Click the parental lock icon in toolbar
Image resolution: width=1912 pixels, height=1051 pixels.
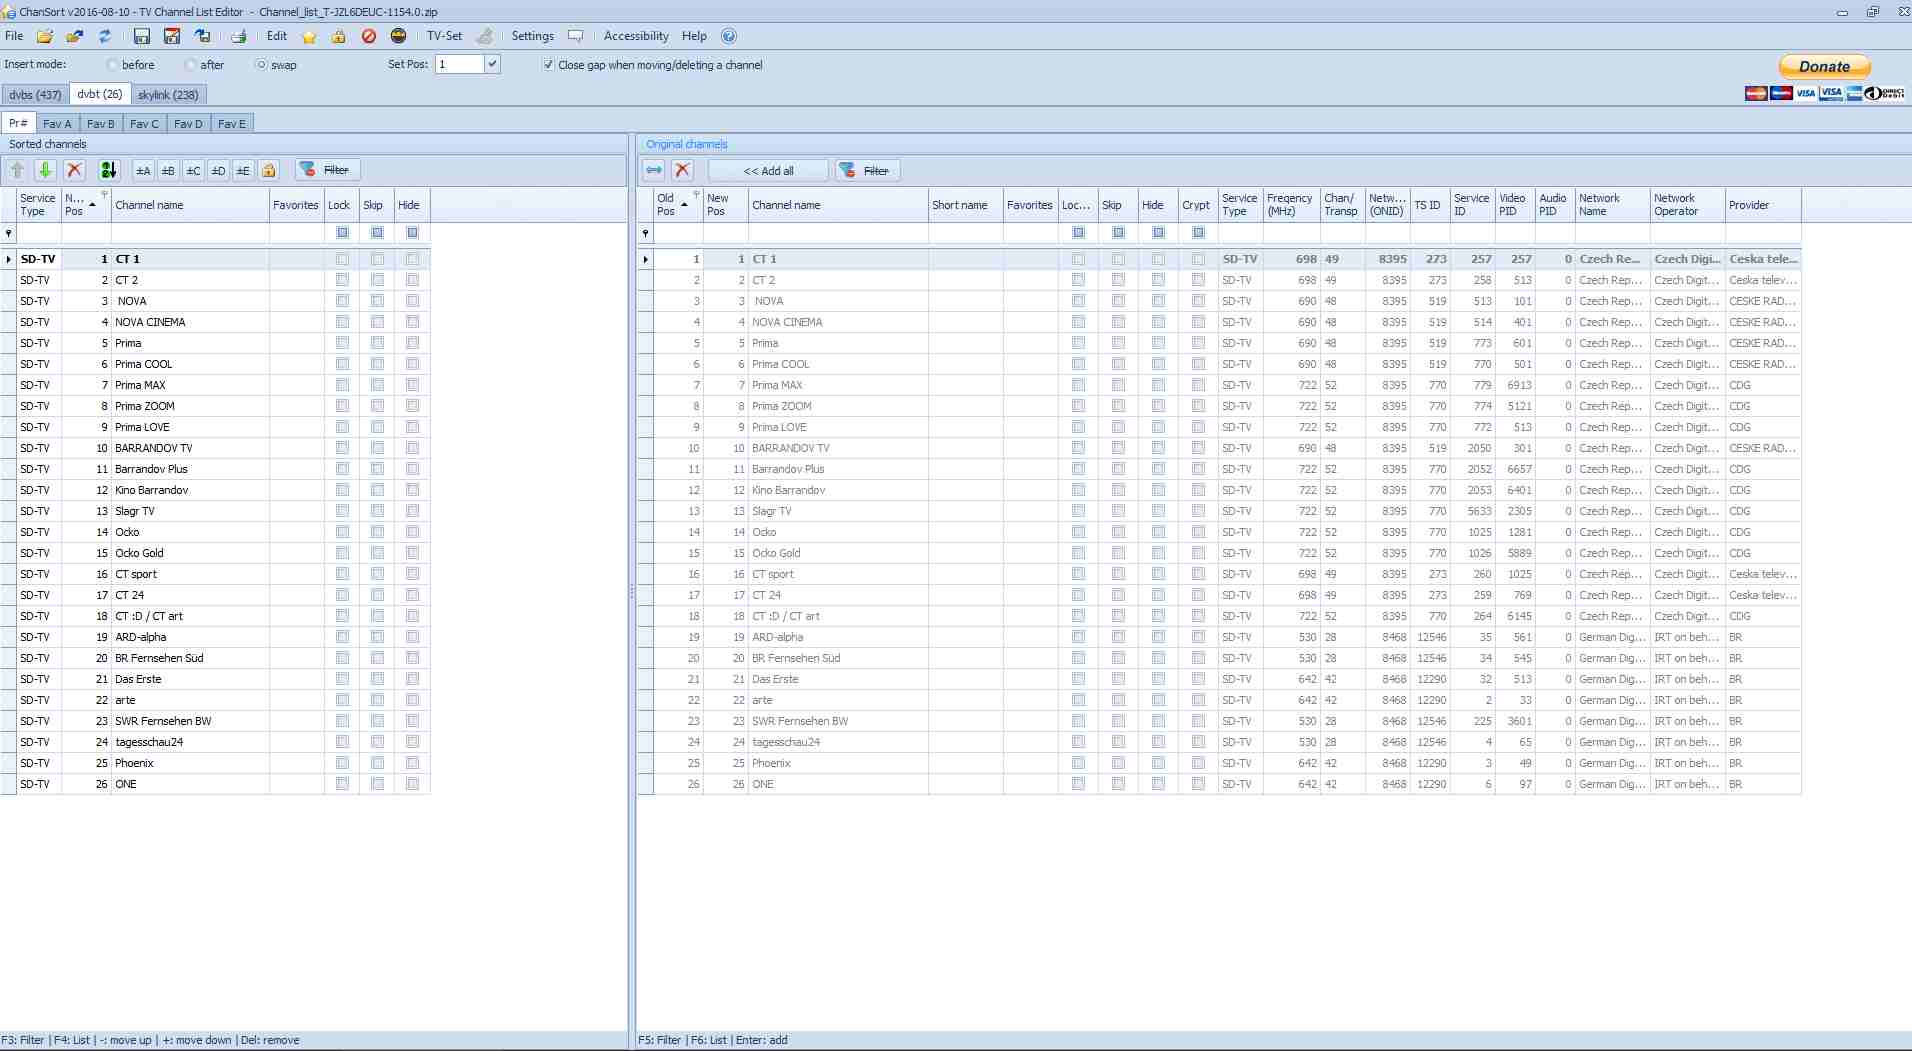pos(339,36)
